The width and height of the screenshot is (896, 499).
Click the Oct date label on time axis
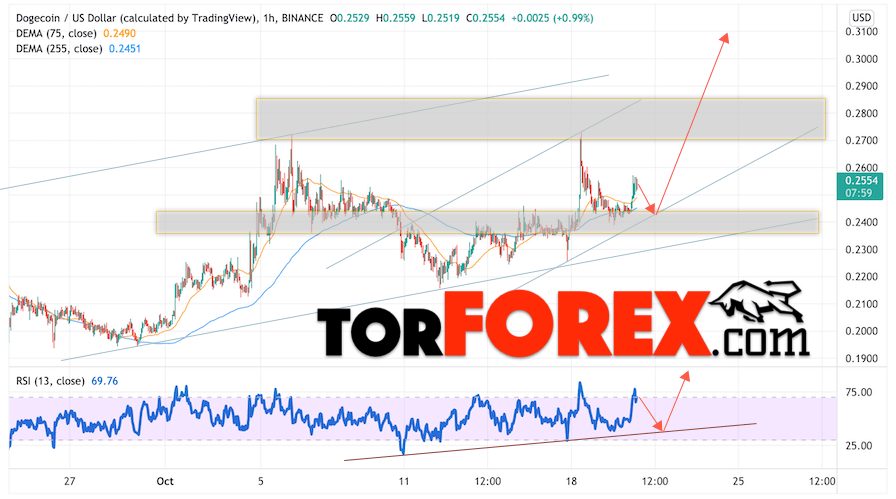point(165,481)
